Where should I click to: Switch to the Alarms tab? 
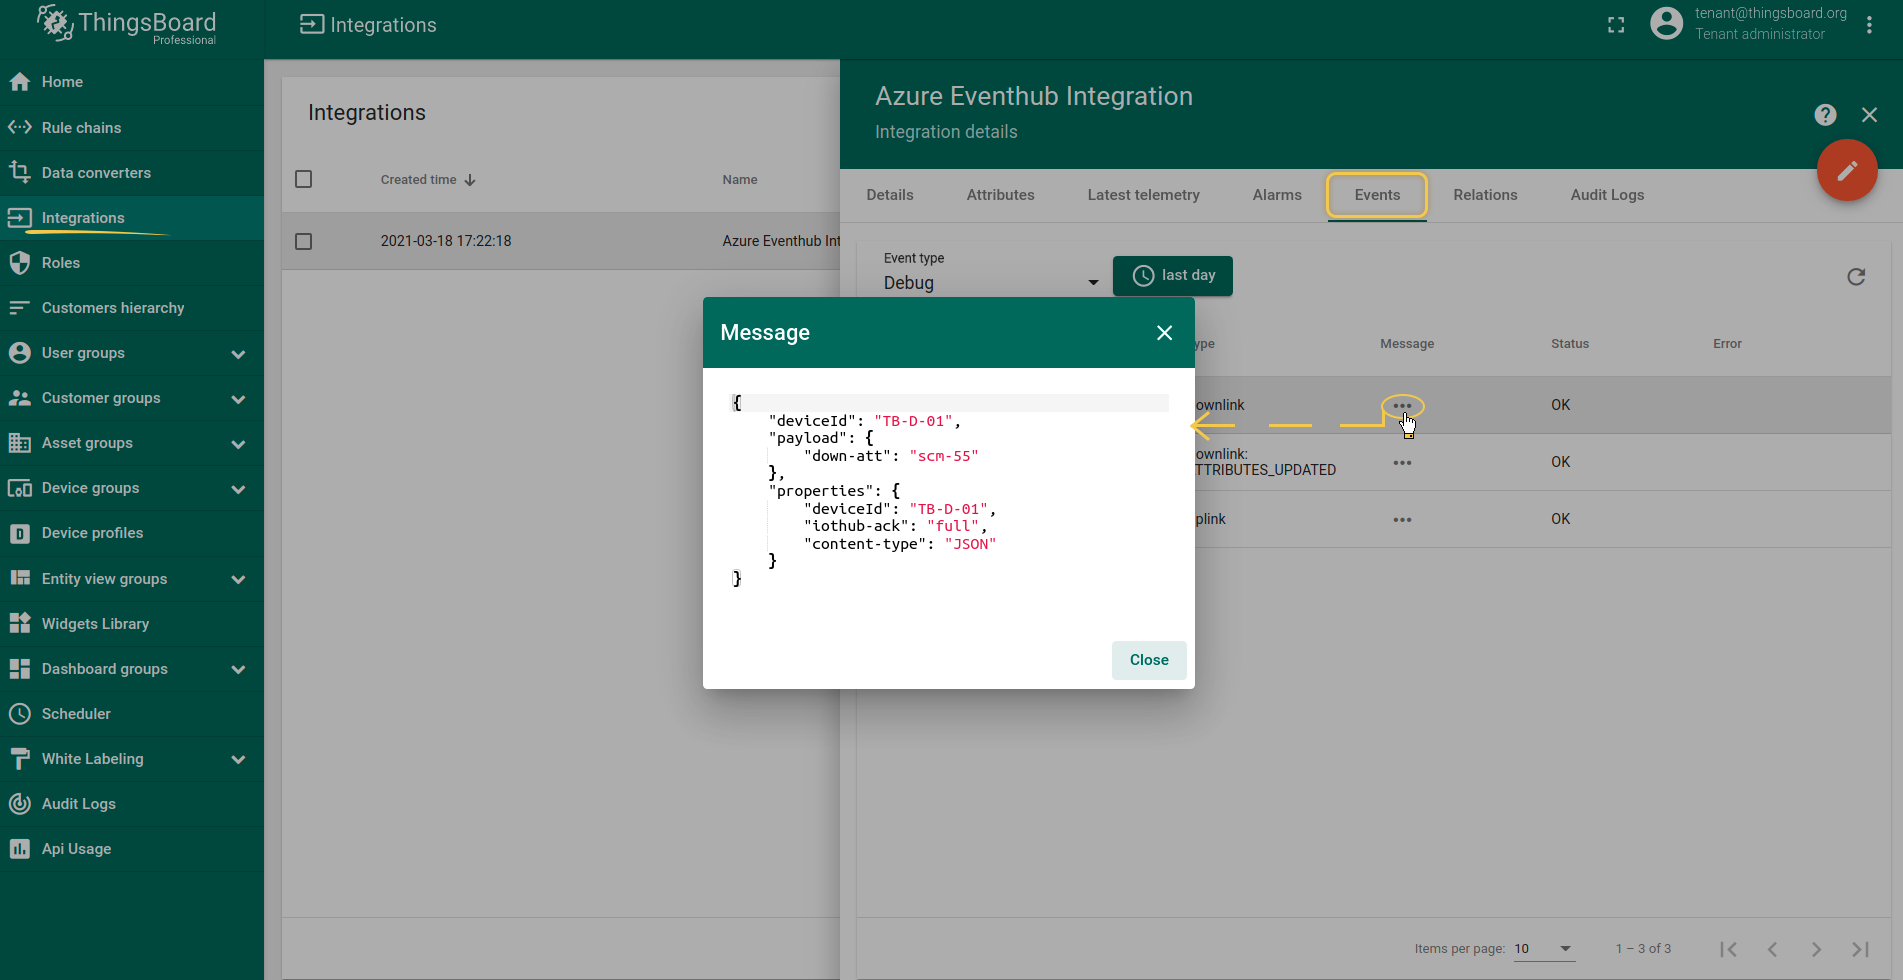[x=1277, y=195]
